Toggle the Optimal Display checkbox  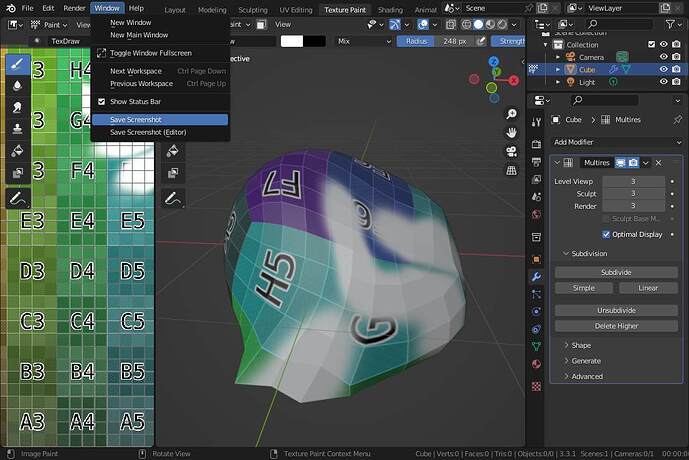coord(606,235)
